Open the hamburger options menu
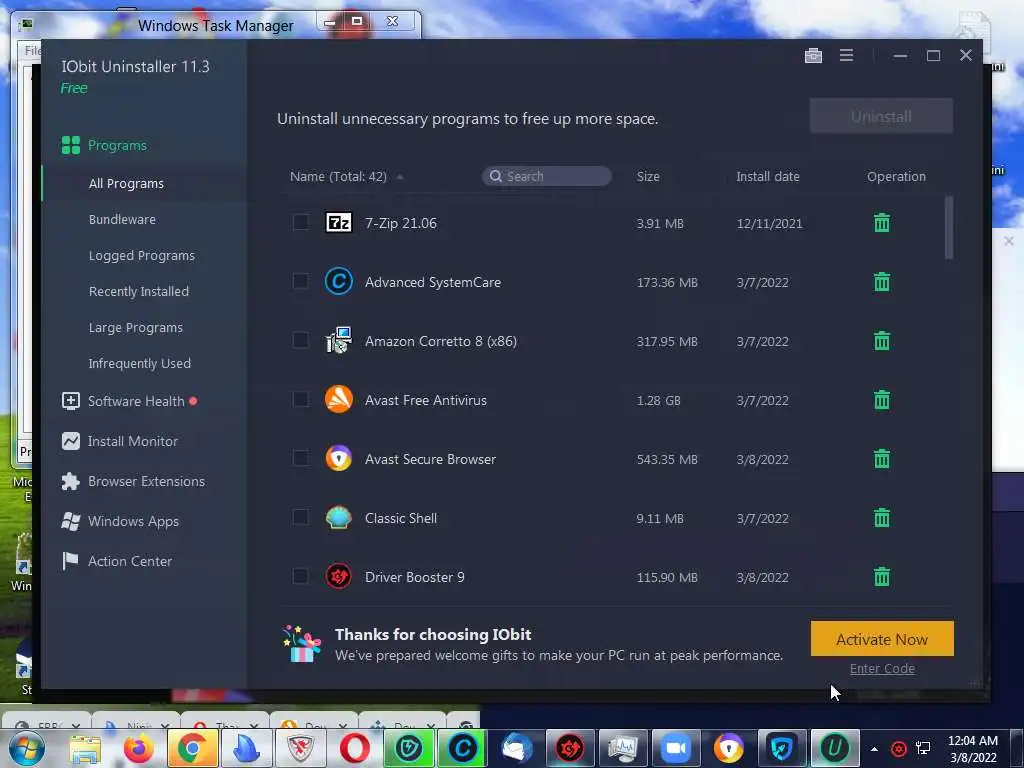 point(846,56)
